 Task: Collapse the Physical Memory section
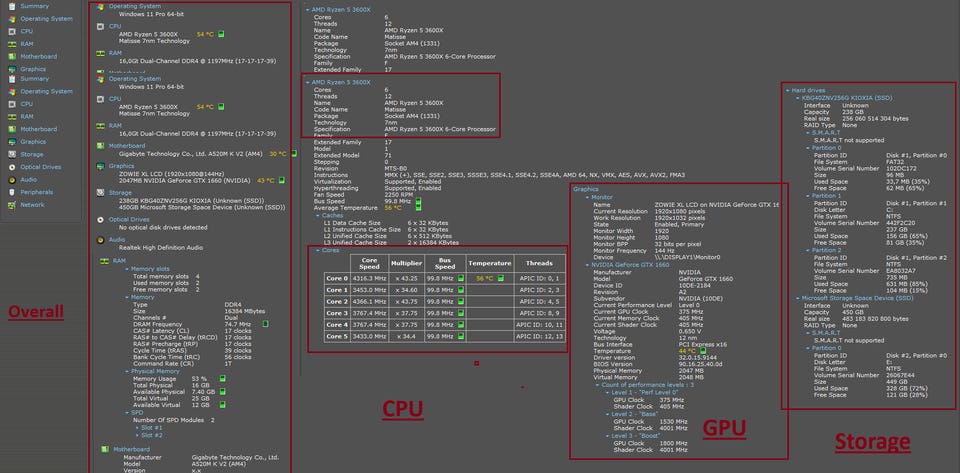127,371
